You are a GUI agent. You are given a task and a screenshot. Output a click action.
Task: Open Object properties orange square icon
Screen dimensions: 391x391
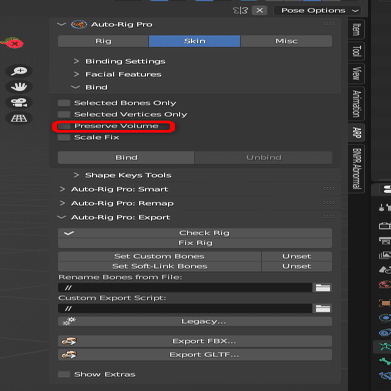(x=385, y=303)
